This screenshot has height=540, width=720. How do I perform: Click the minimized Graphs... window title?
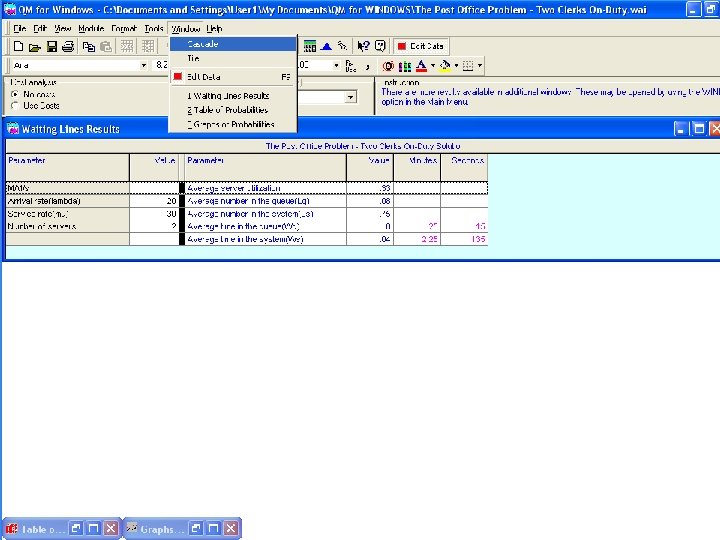[x=162, y=529]
